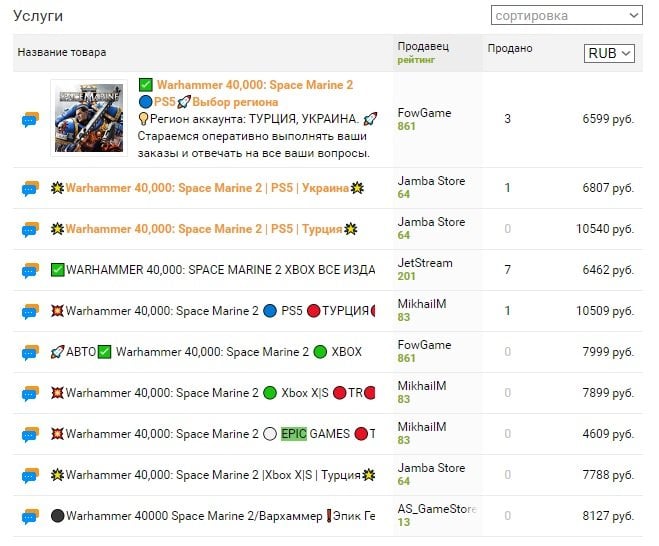Screen dimensions: 659x546
Task: Click seller JetStream
Action: coord(425,263)
